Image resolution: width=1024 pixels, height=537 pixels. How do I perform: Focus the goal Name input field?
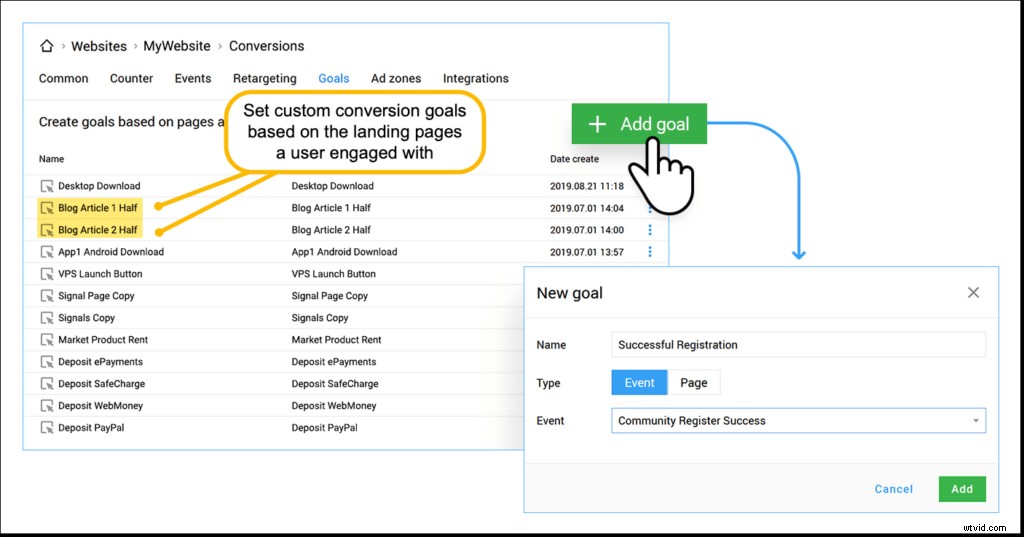(798, 345)
